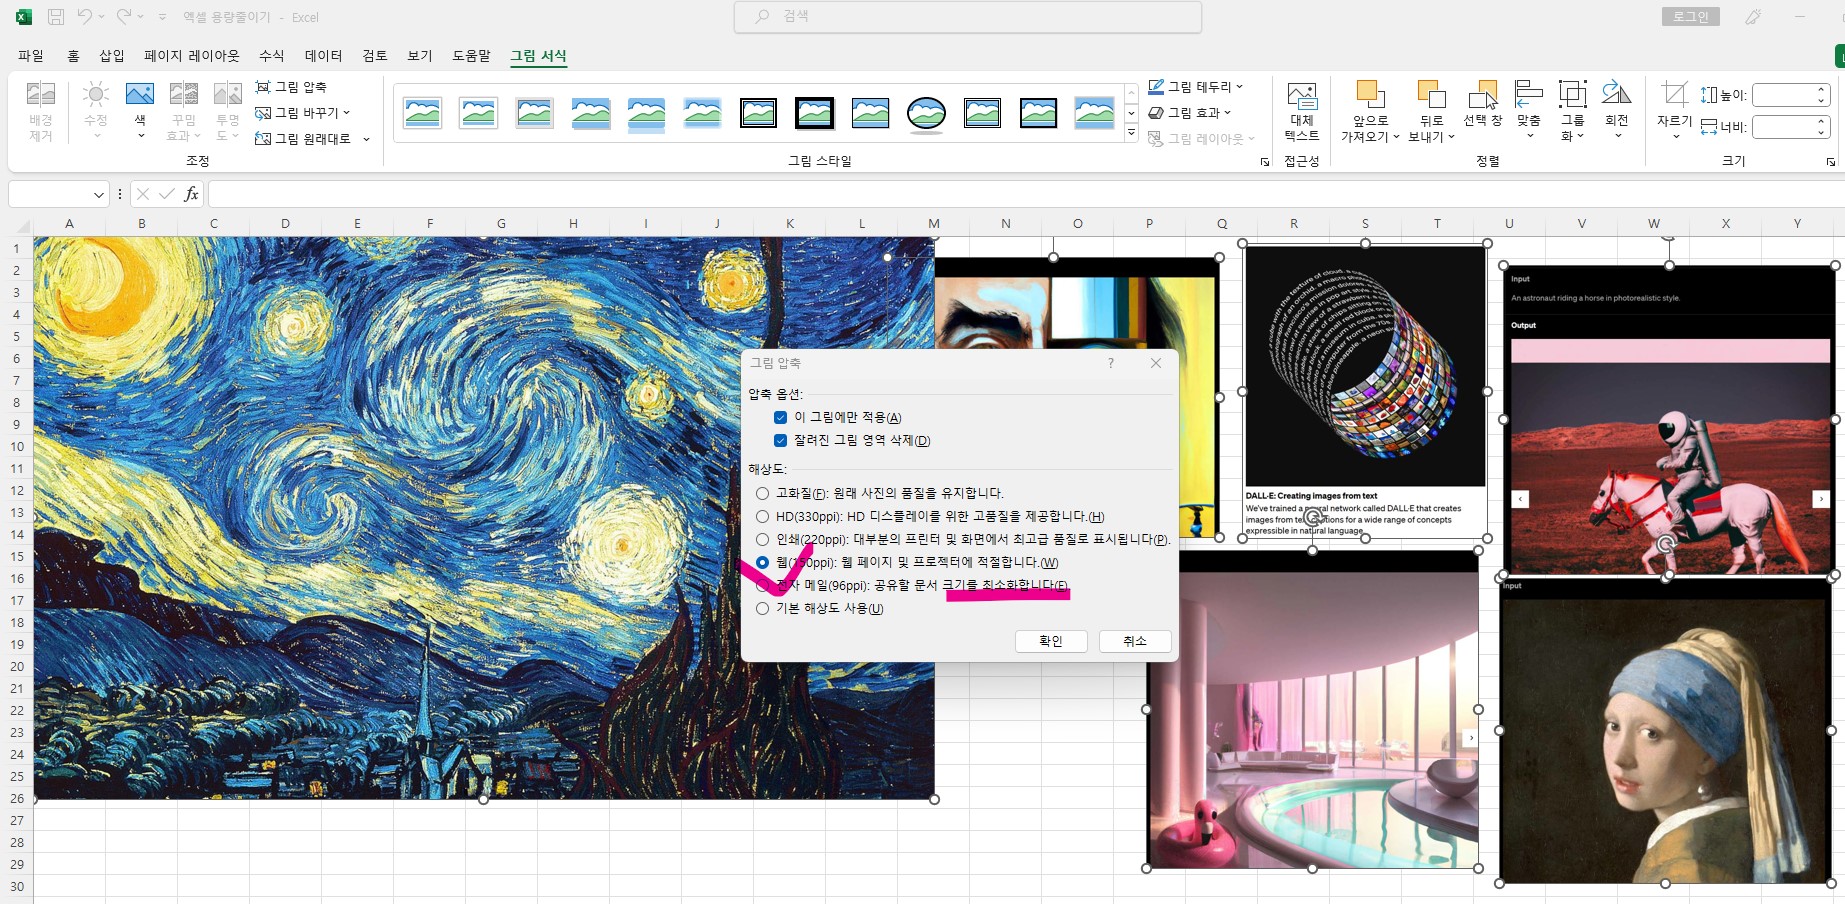
Task: Click column header N
Action: 1006,223
